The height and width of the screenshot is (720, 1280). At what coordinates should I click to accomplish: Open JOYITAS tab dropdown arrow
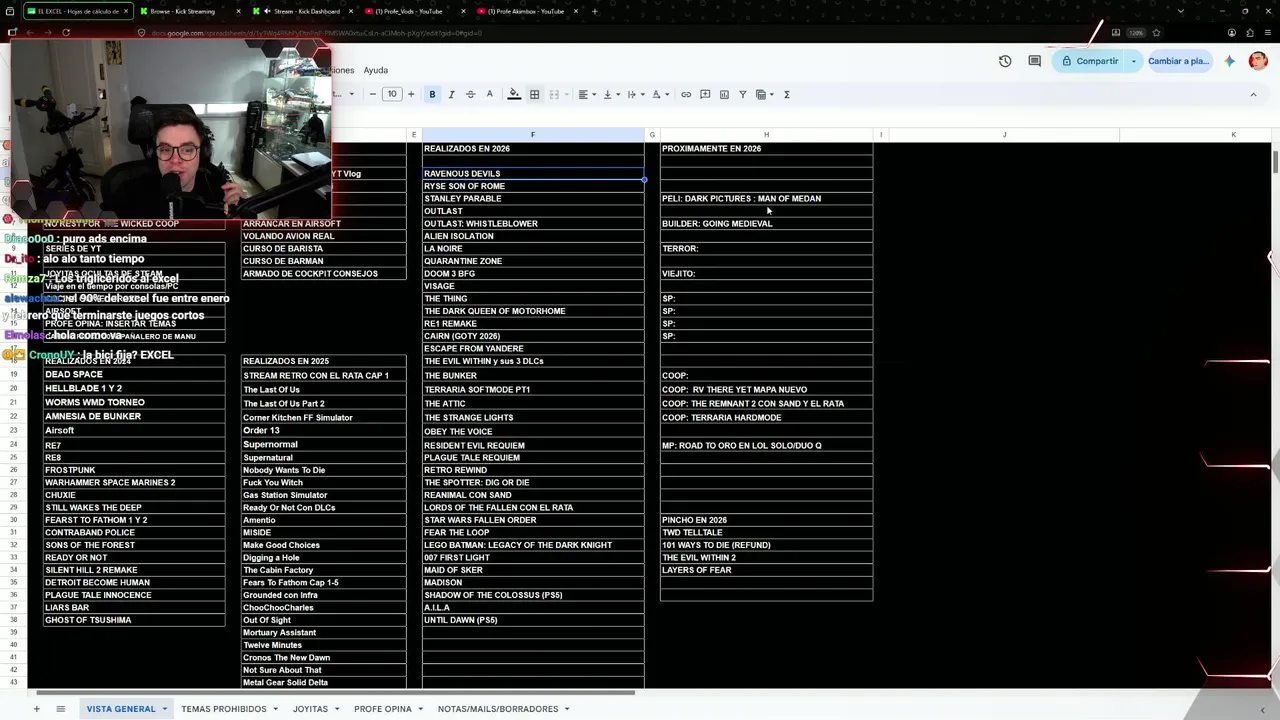[337, 709]
